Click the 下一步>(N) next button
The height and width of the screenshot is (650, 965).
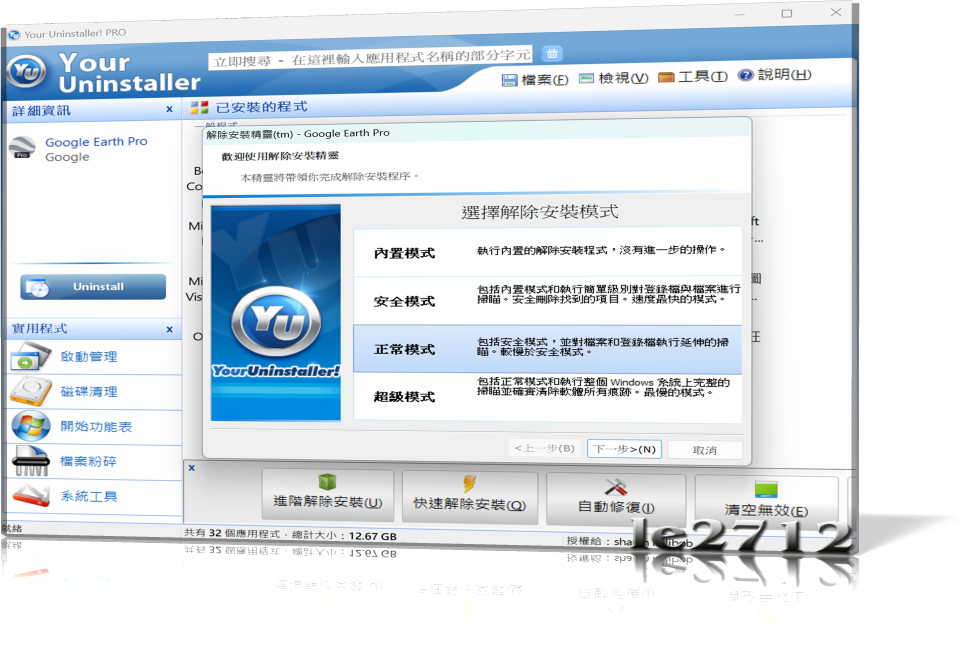pyautogui.click(x=625, y=449)
